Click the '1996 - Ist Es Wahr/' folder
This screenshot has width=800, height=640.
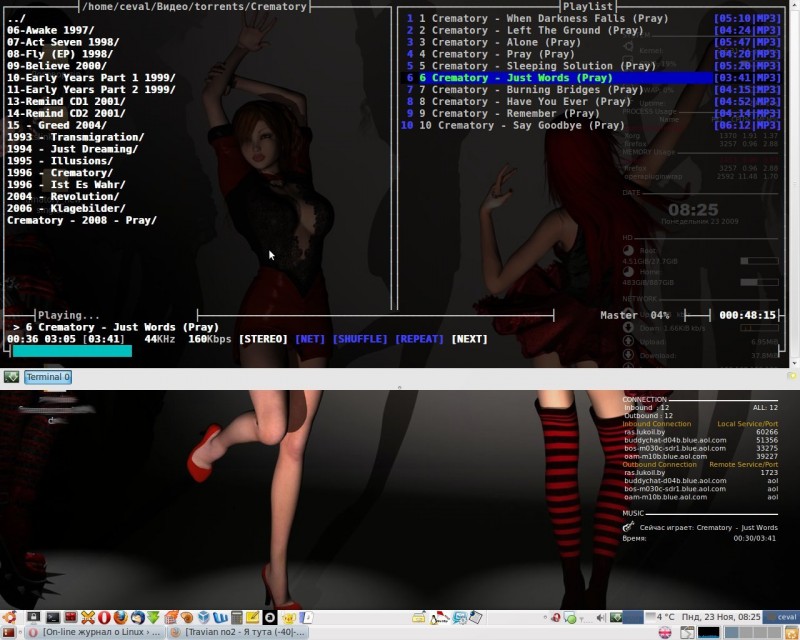coord(66,184)
